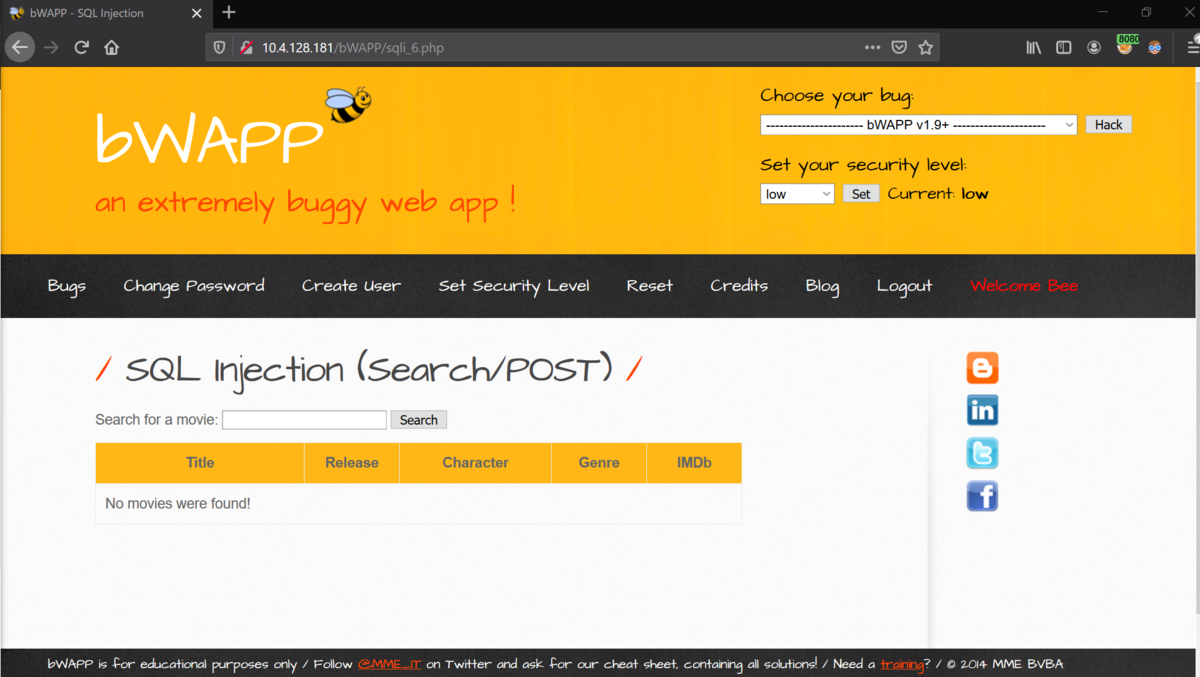Log out via the Logout menu item
The height and width of the screenshot is (677, 1200).
point(904,286)
